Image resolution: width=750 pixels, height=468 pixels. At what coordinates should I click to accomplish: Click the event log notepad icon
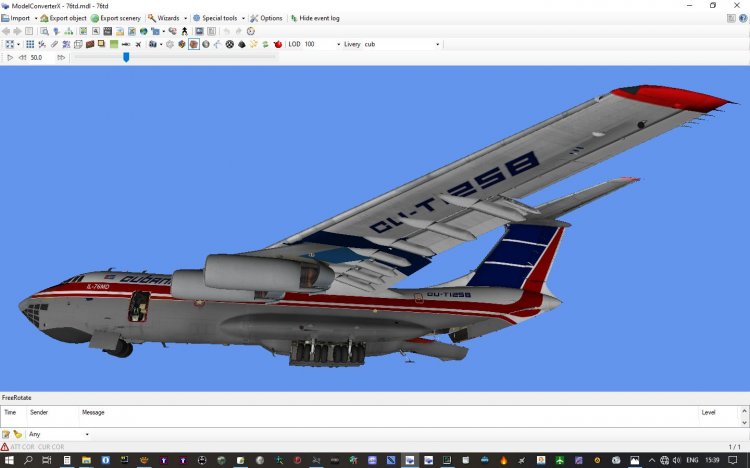pyautogui.click(x=6, y=434)
